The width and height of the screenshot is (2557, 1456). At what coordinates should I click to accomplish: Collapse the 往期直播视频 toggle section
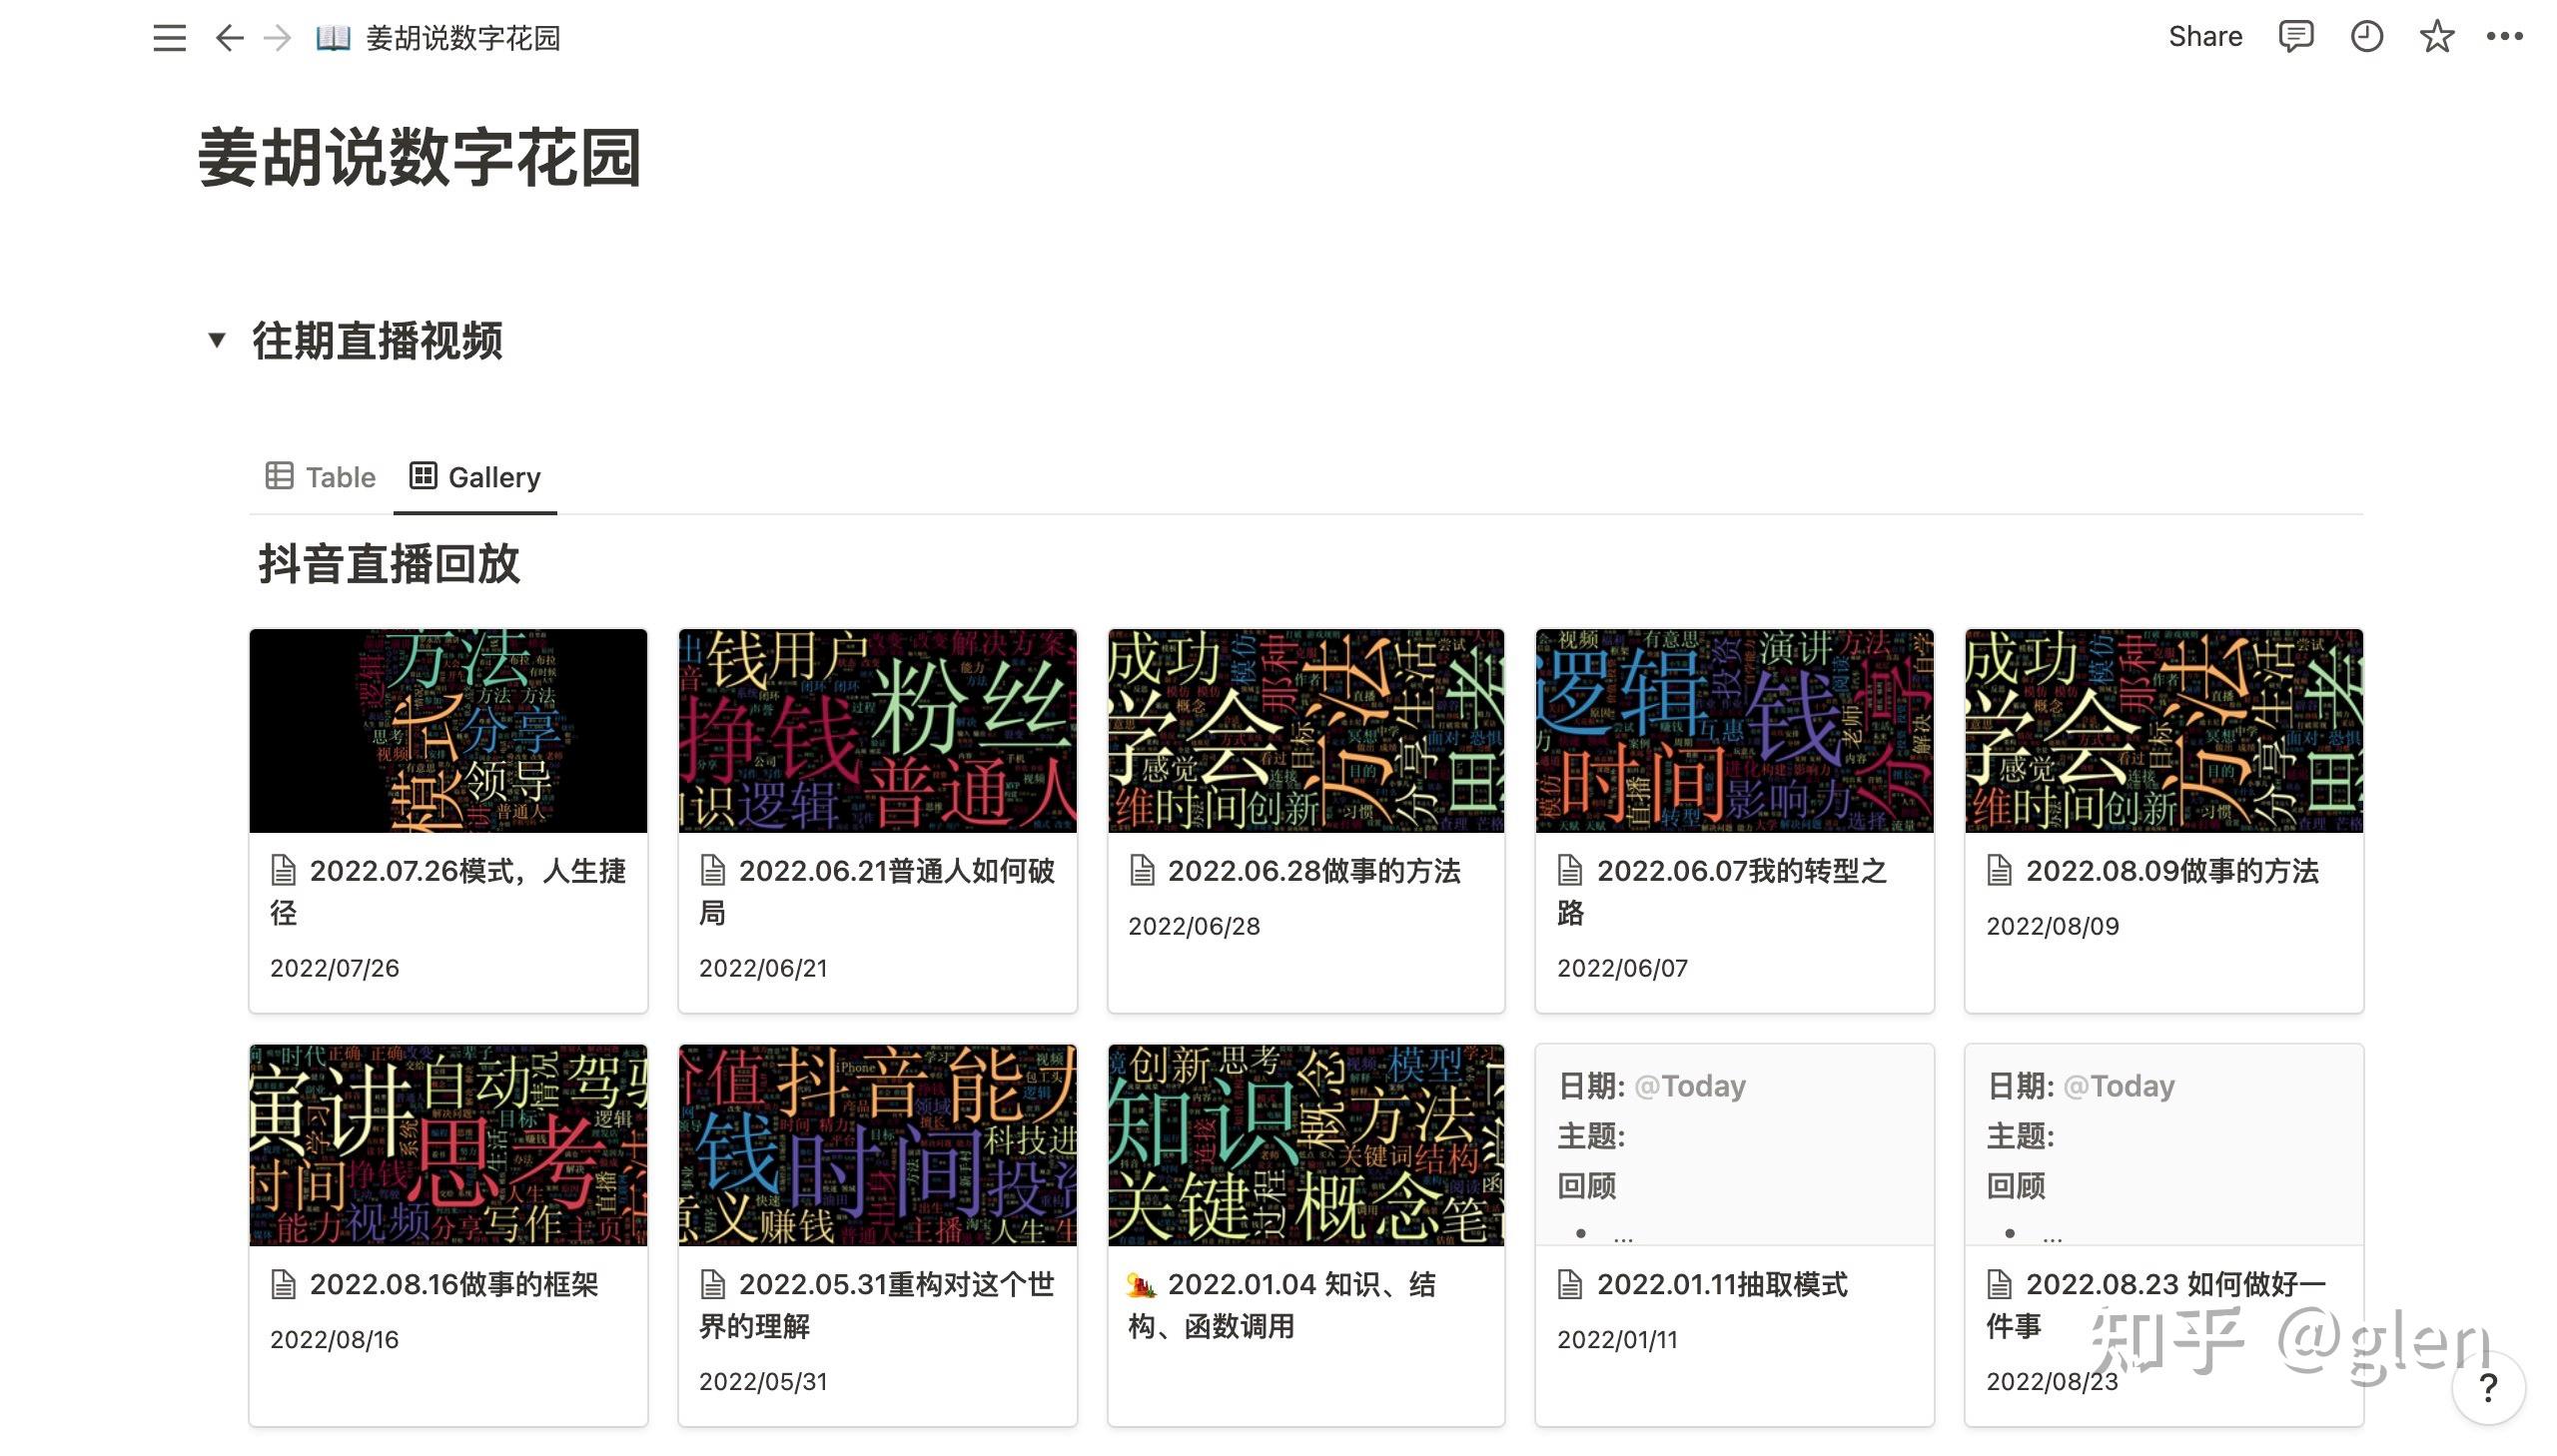(216, 340)
